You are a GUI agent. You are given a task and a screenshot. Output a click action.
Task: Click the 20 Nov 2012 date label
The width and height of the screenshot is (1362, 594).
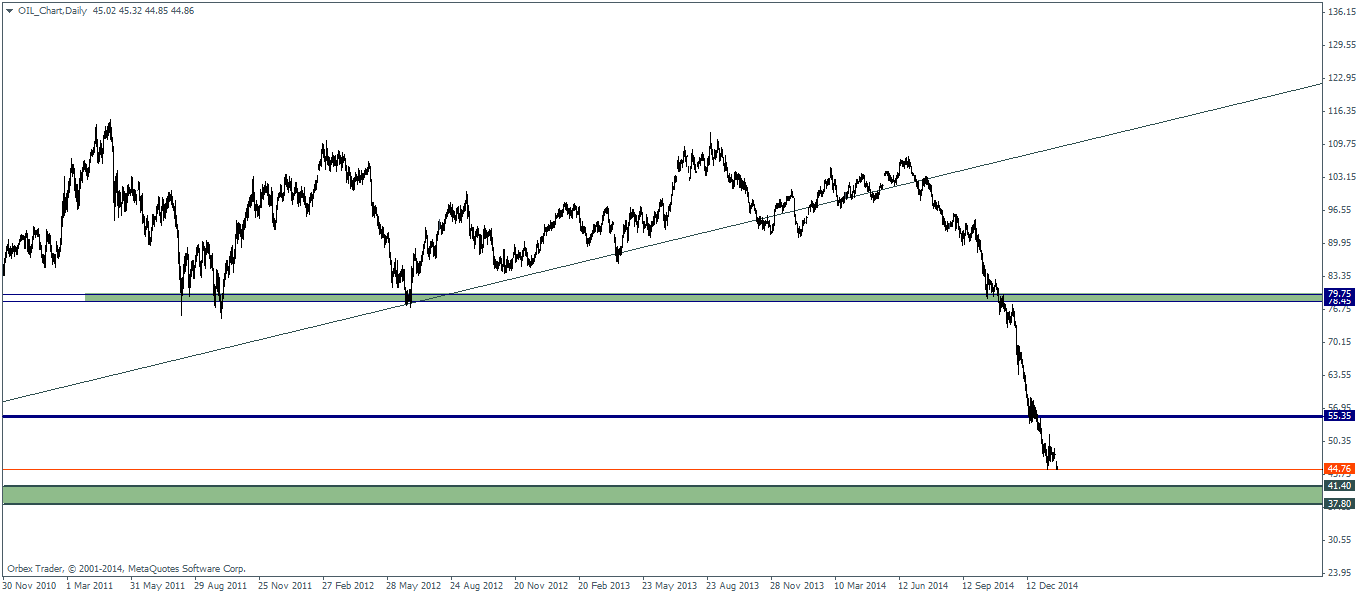[542, 585]
